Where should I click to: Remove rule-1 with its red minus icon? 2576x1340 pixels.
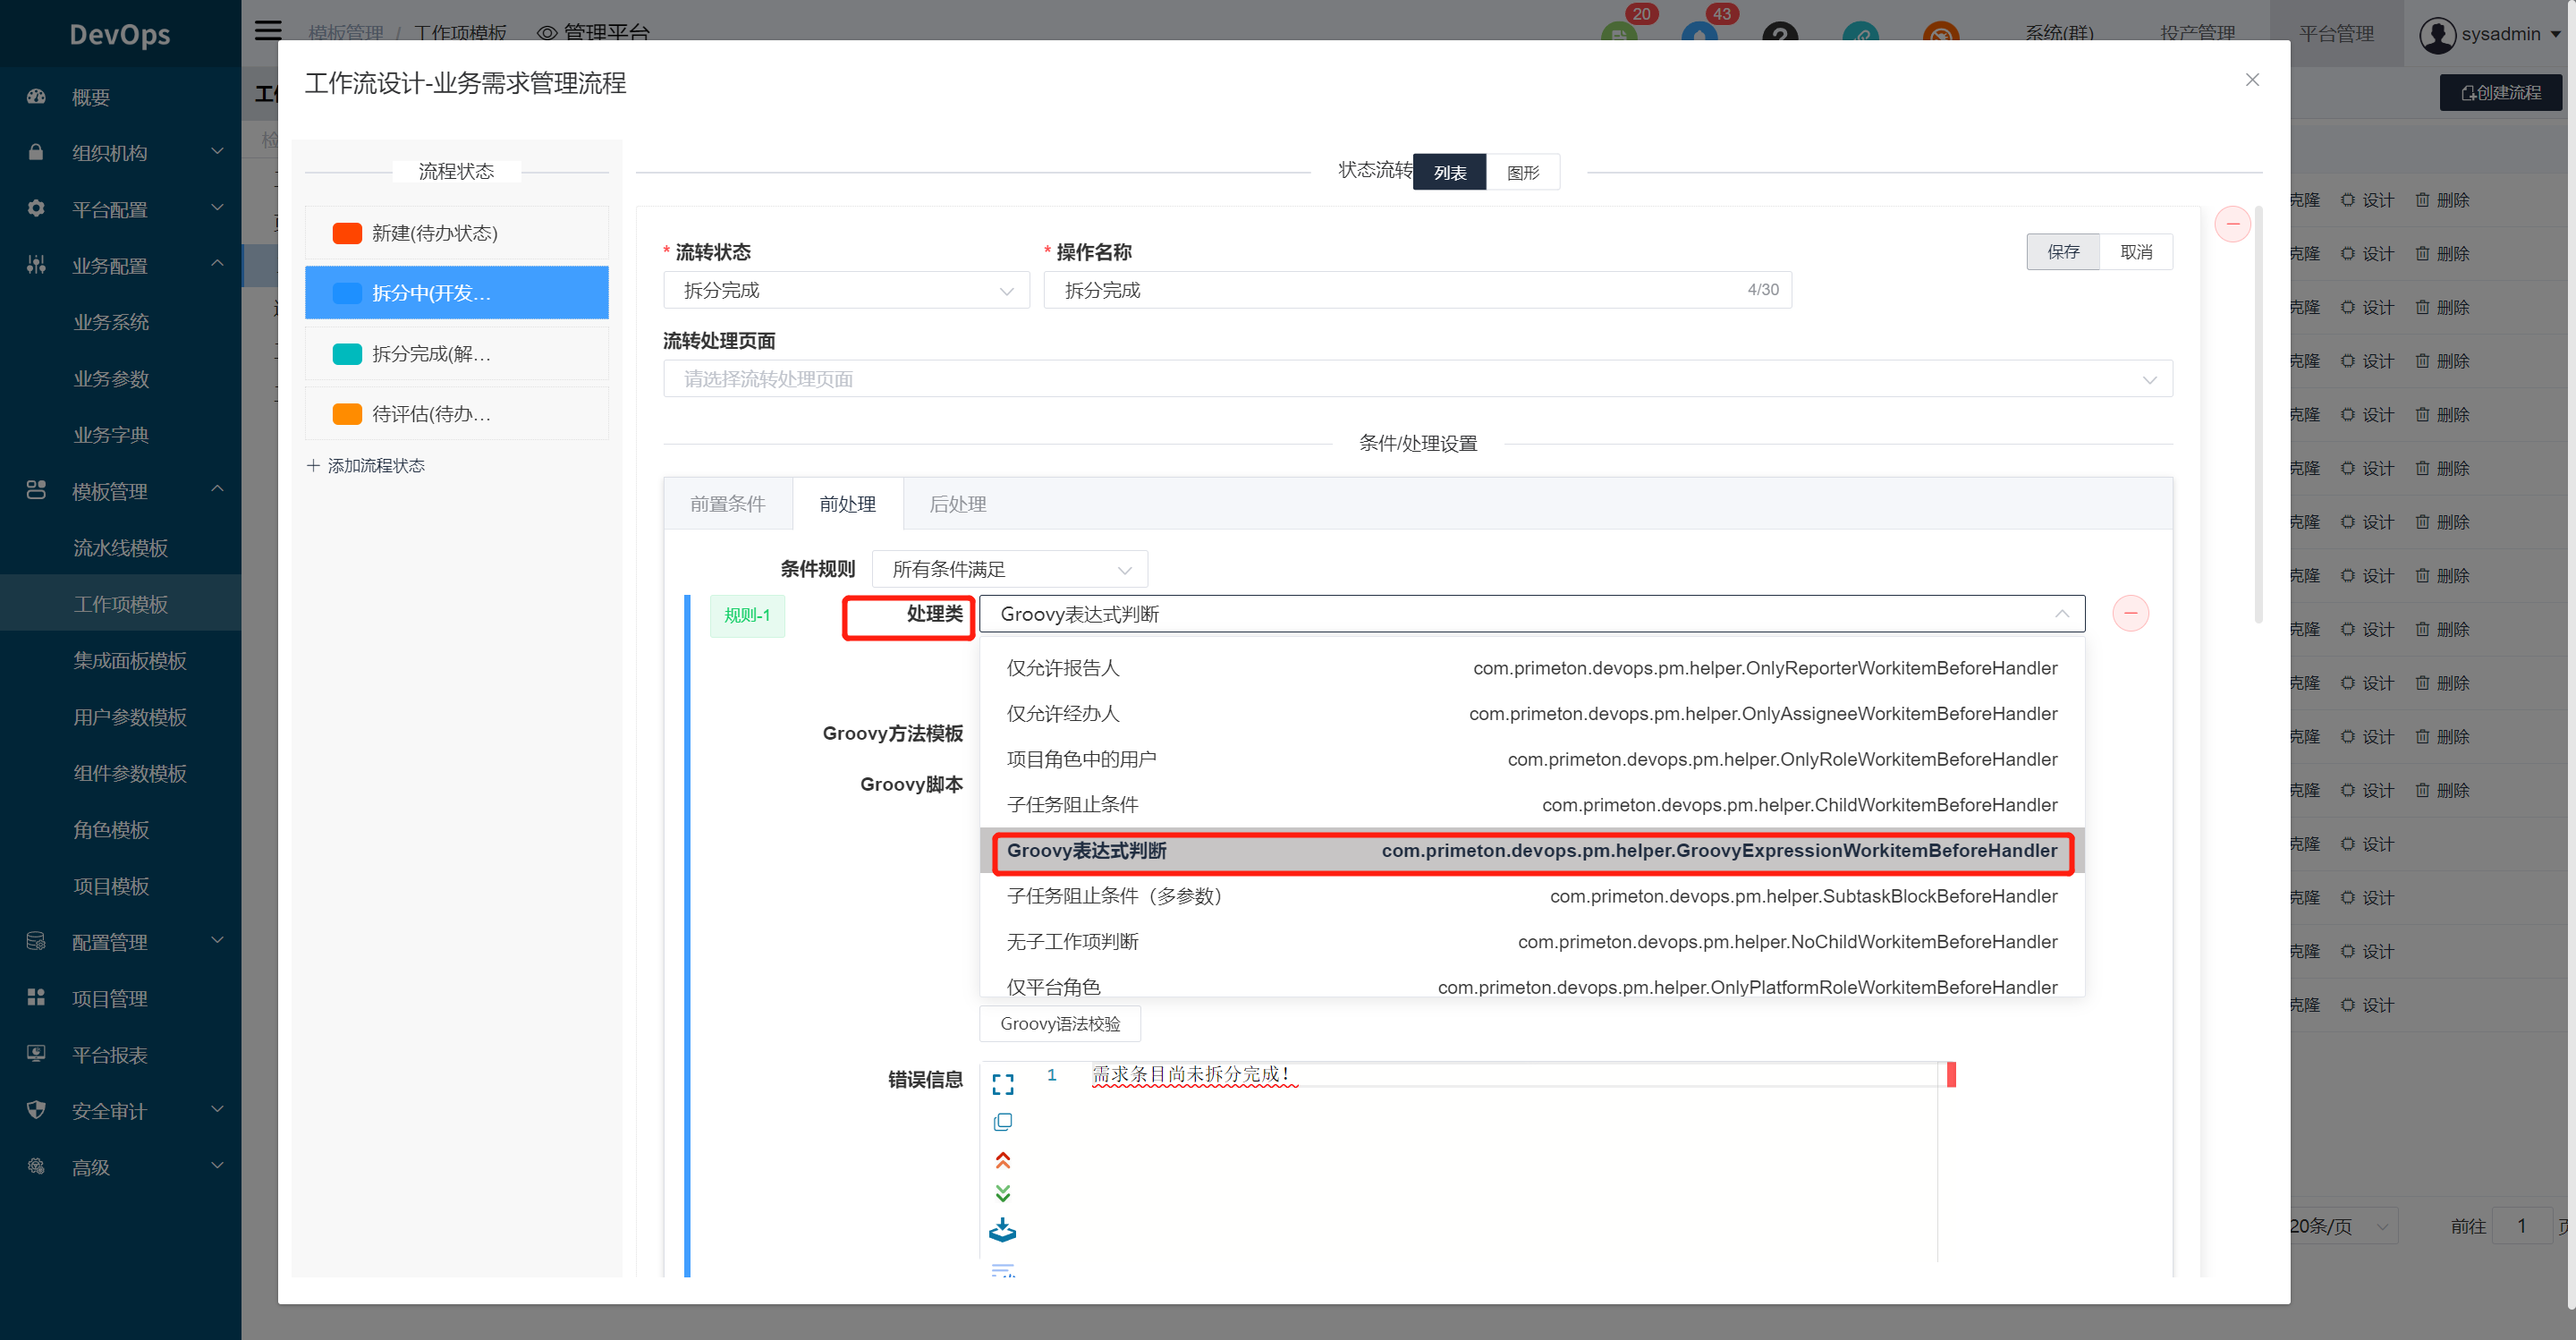[x=2130, y=613]
